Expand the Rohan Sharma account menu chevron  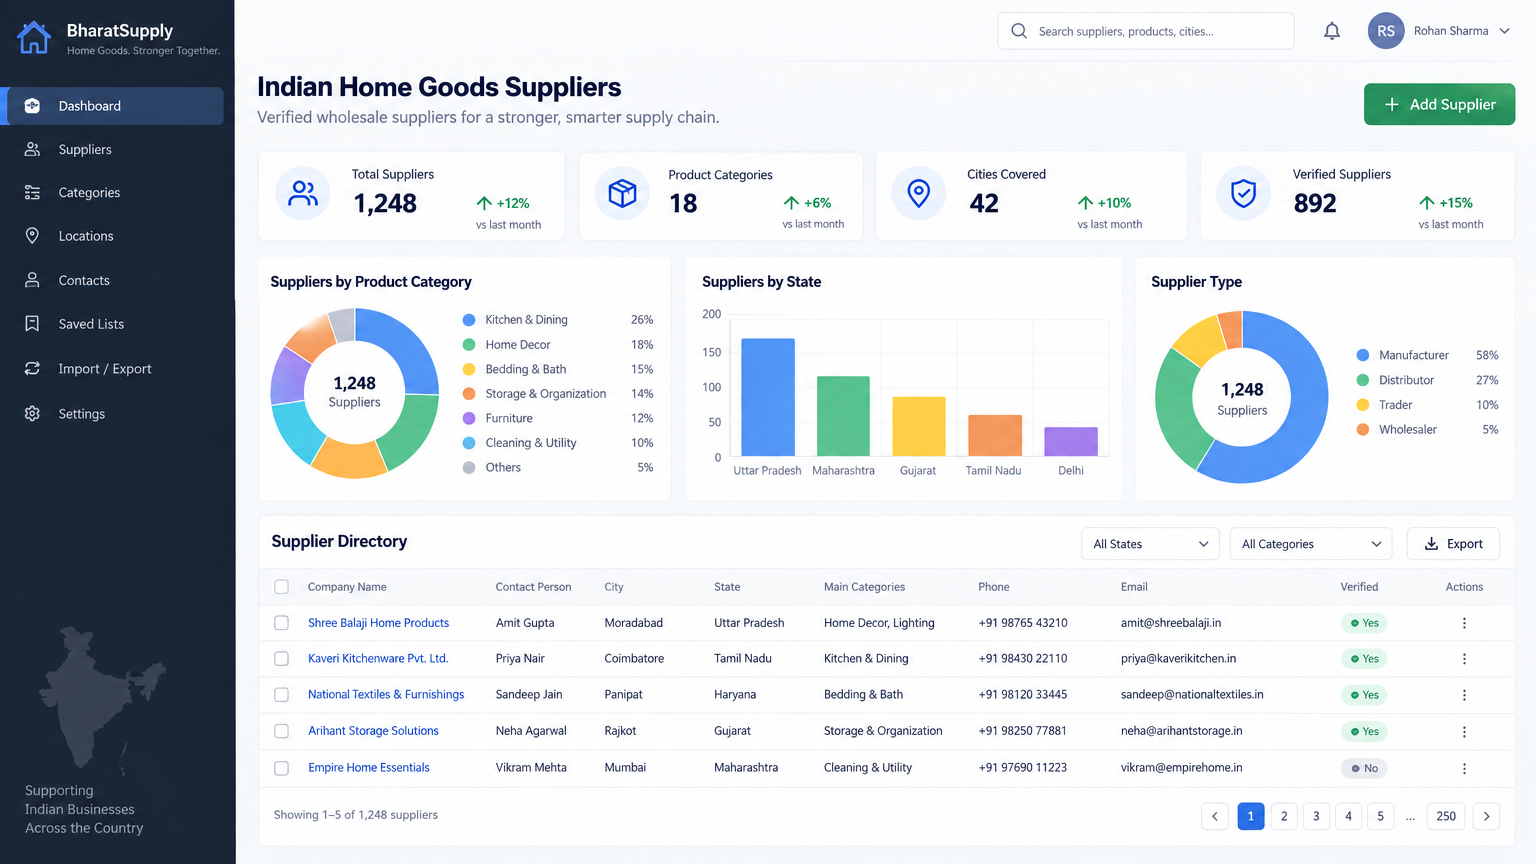pos(1505,31)
